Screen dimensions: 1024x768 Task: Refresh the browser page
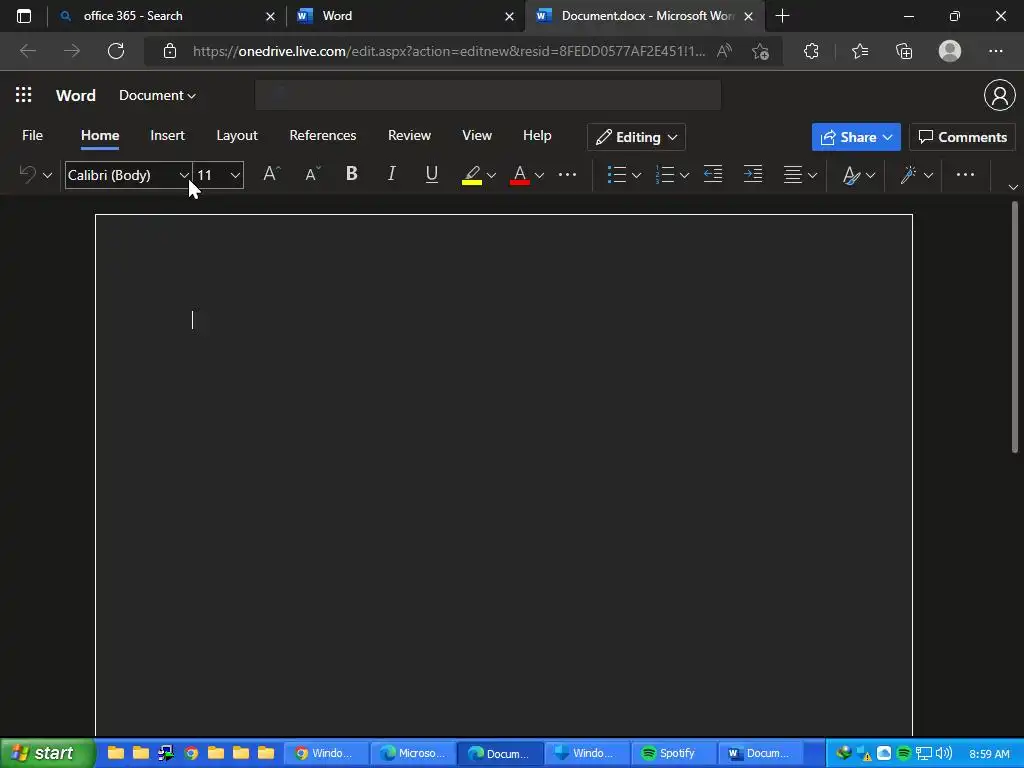tap(116, 51)
